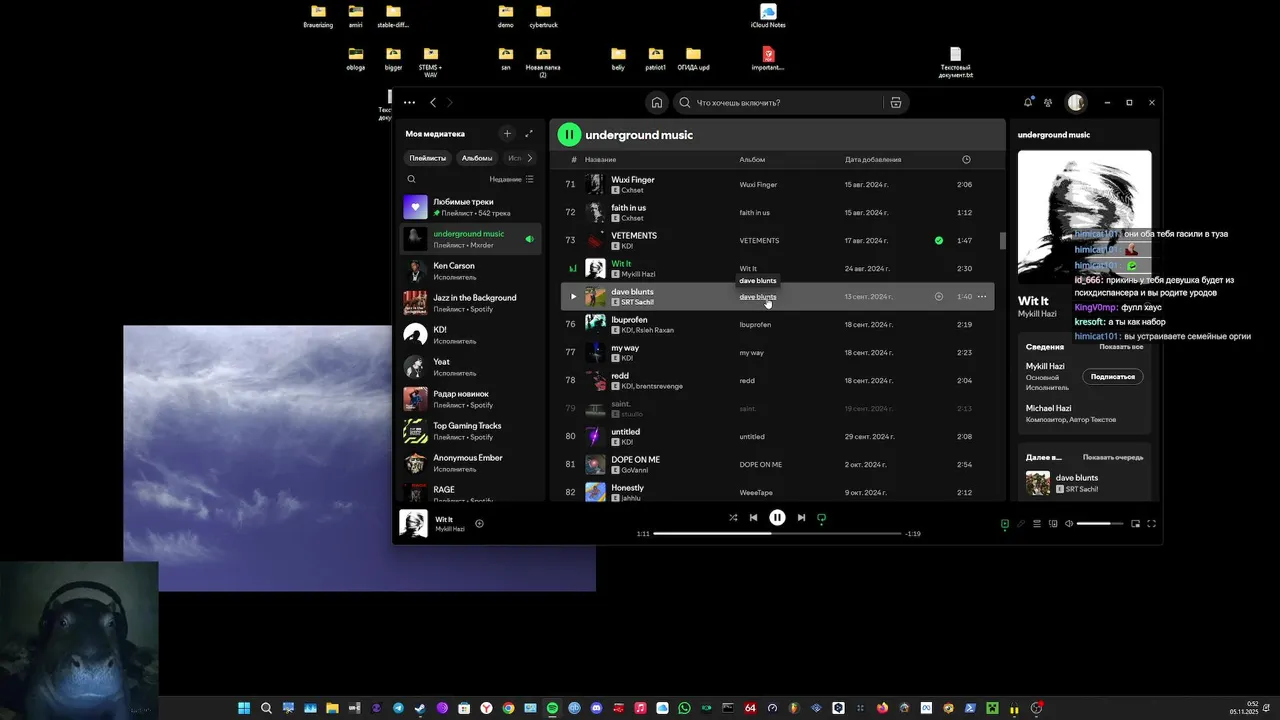Seek on the song progress bar
This screenshot has width=1280, height=720.
tap(777, 533)
